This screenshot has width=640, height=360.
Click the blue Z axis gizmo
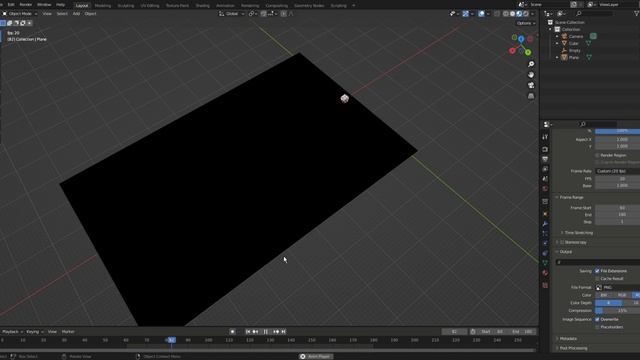click(x=521, y=39)
